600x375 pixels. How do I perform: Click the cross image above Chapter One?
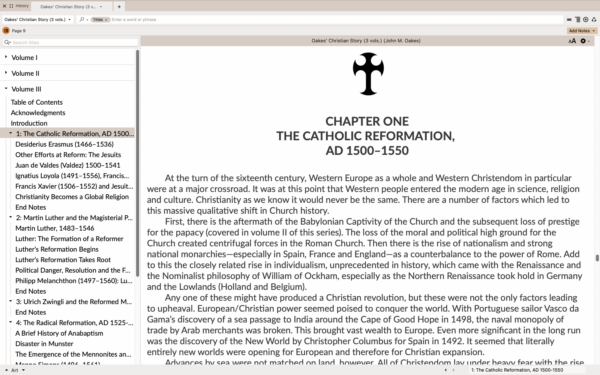[x=368, y=74]
